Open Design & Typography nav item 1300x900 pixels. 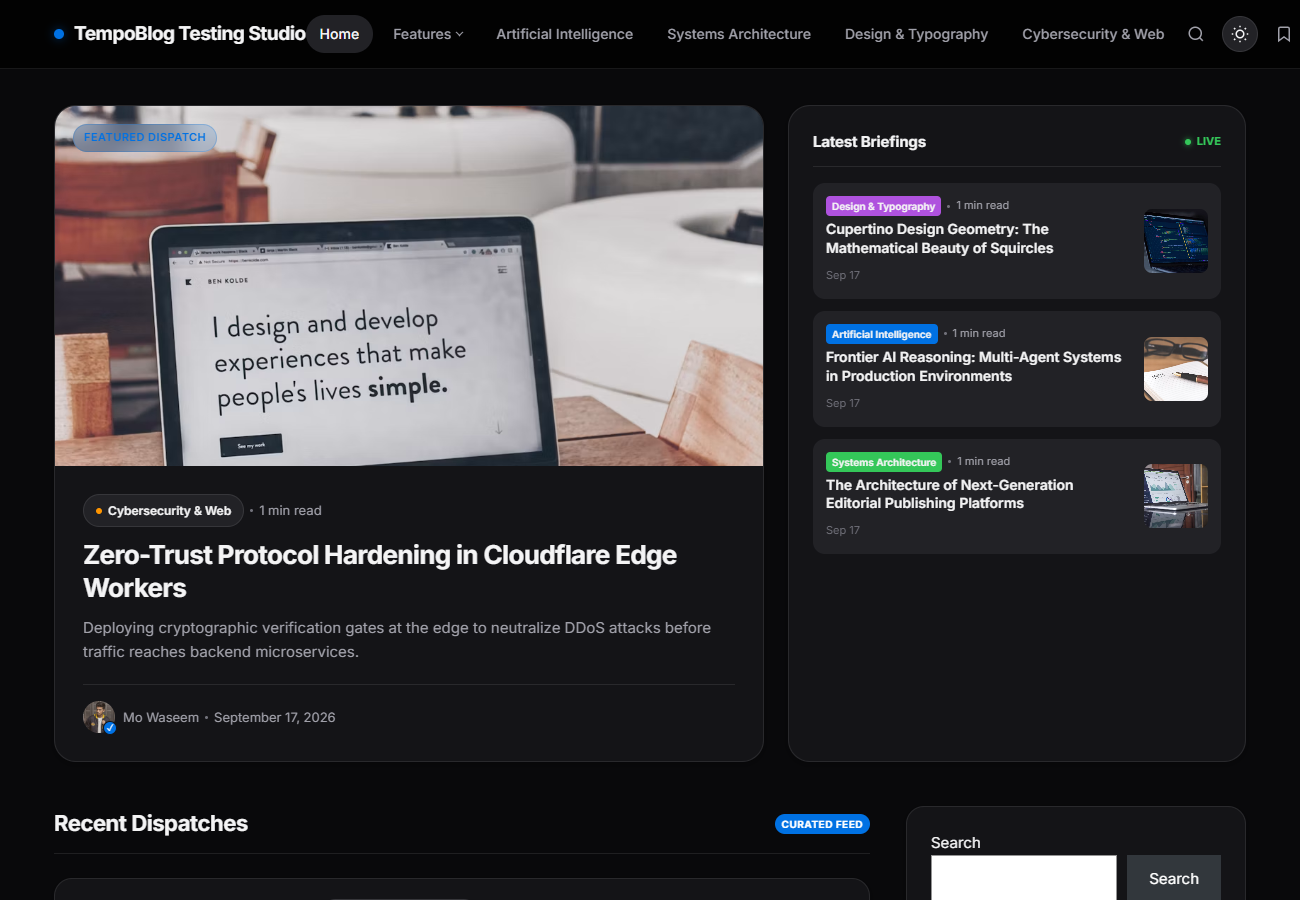[916, 34]
